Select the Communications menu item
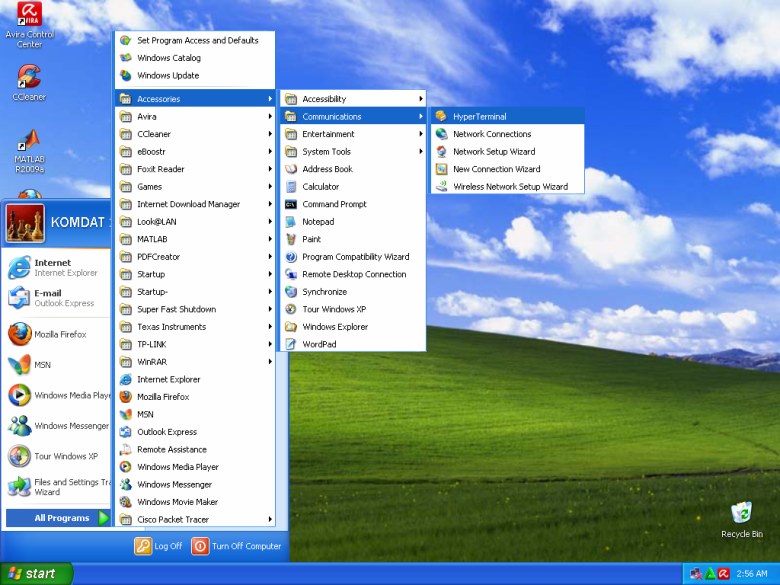780x585 pixels. [x=353, y=116]
